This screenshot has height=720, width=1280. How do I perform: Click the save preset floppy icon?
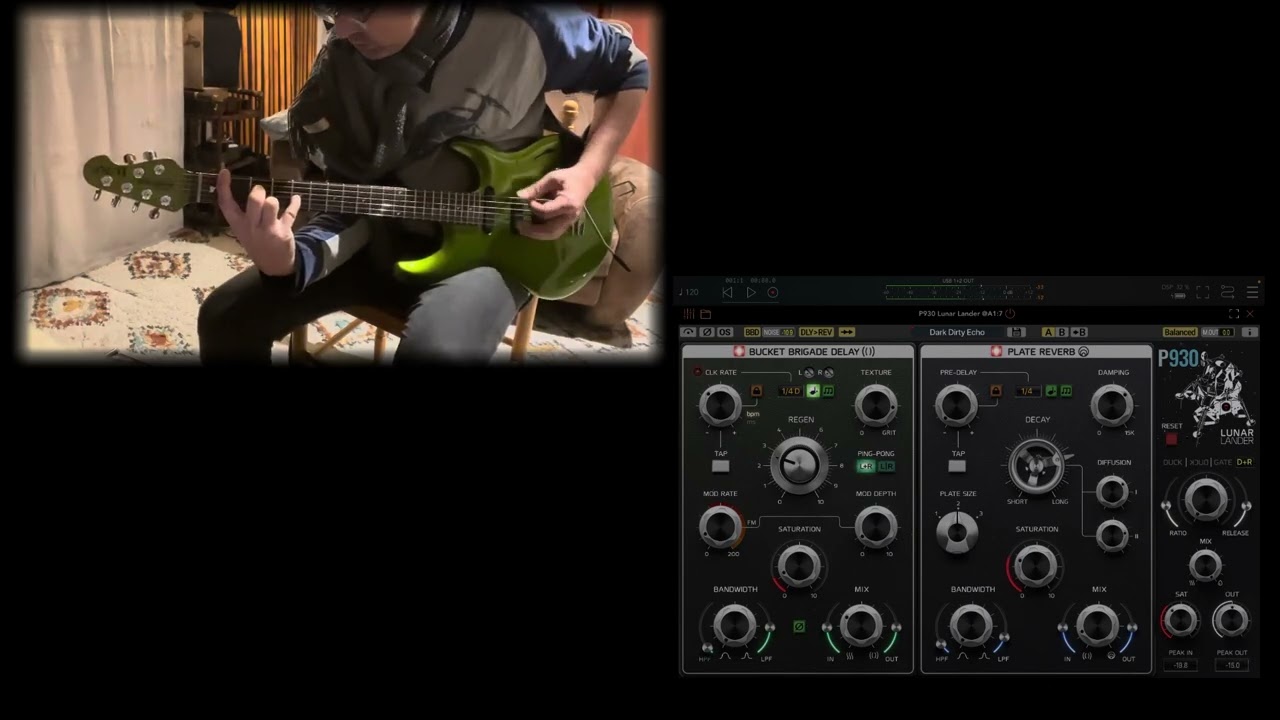click(1016, 332)
